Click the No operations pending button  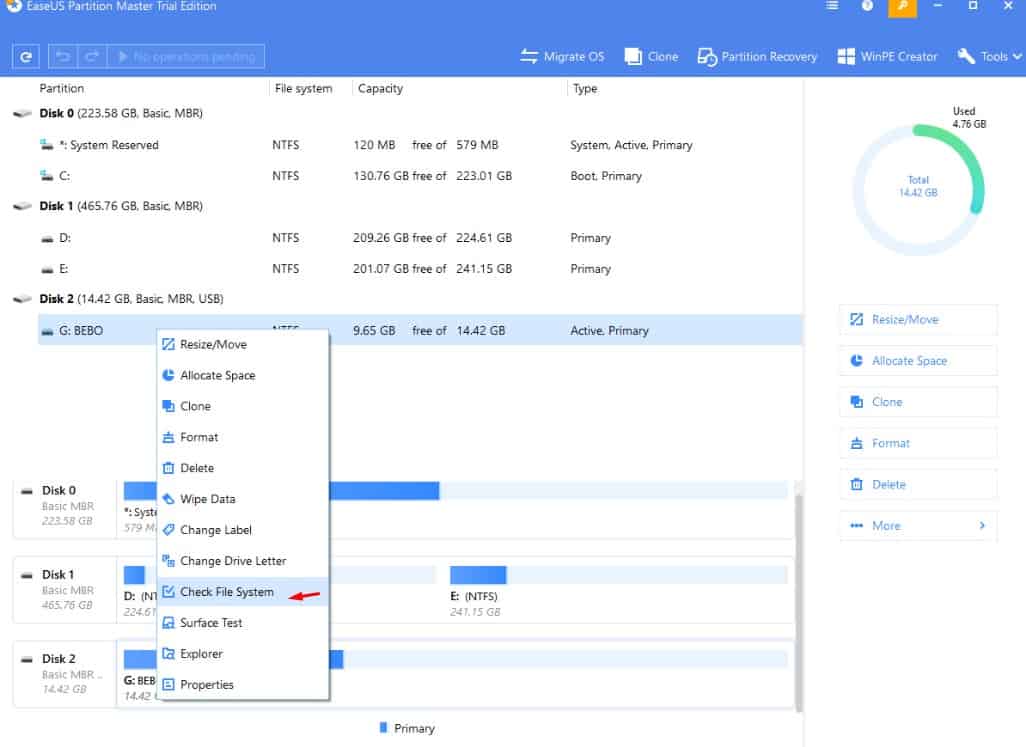(x=186, y=57)
